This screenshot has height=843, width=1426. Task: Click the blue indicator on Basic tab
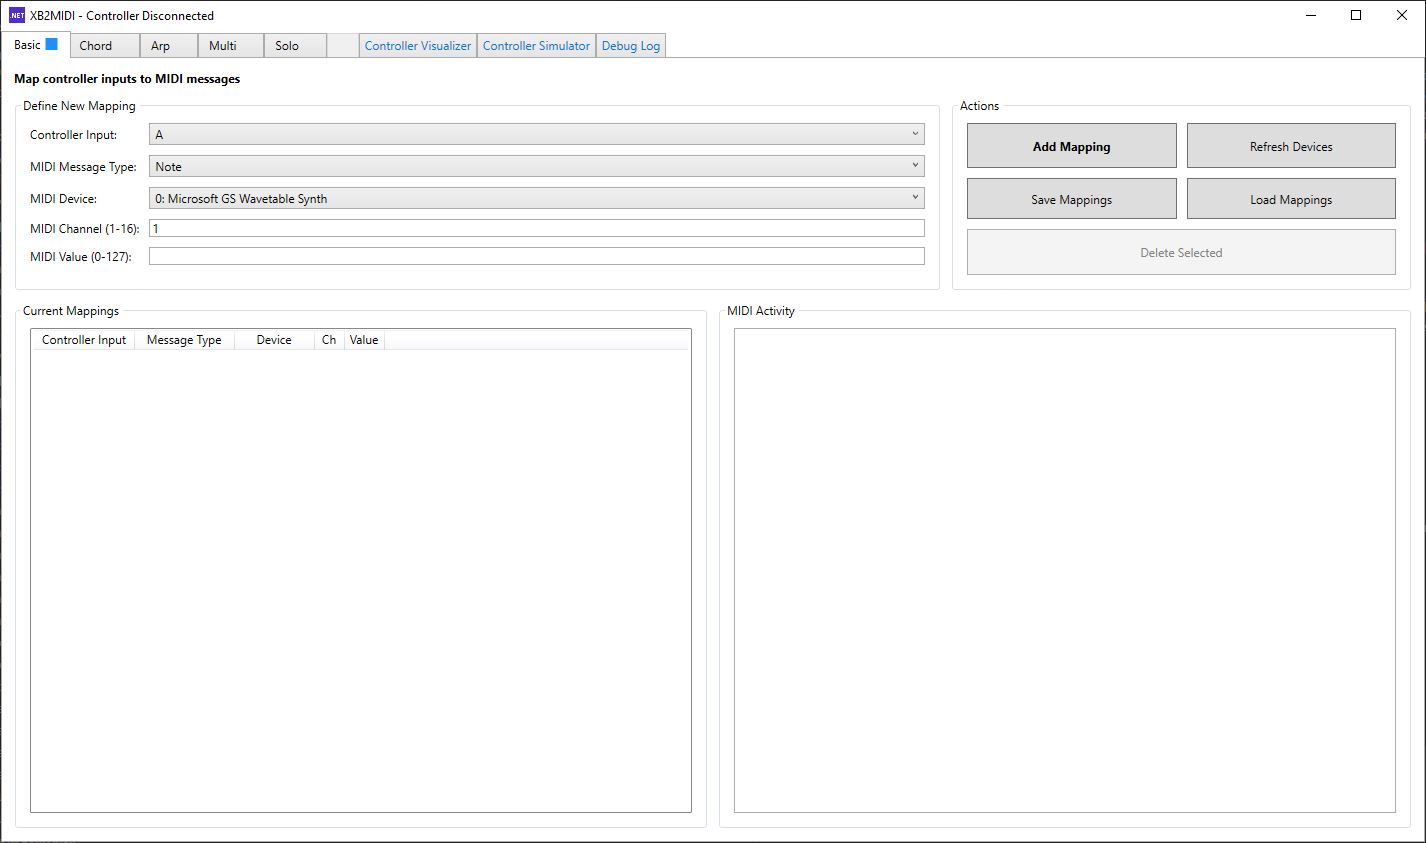pyautogui.click(x=51, y=44)
